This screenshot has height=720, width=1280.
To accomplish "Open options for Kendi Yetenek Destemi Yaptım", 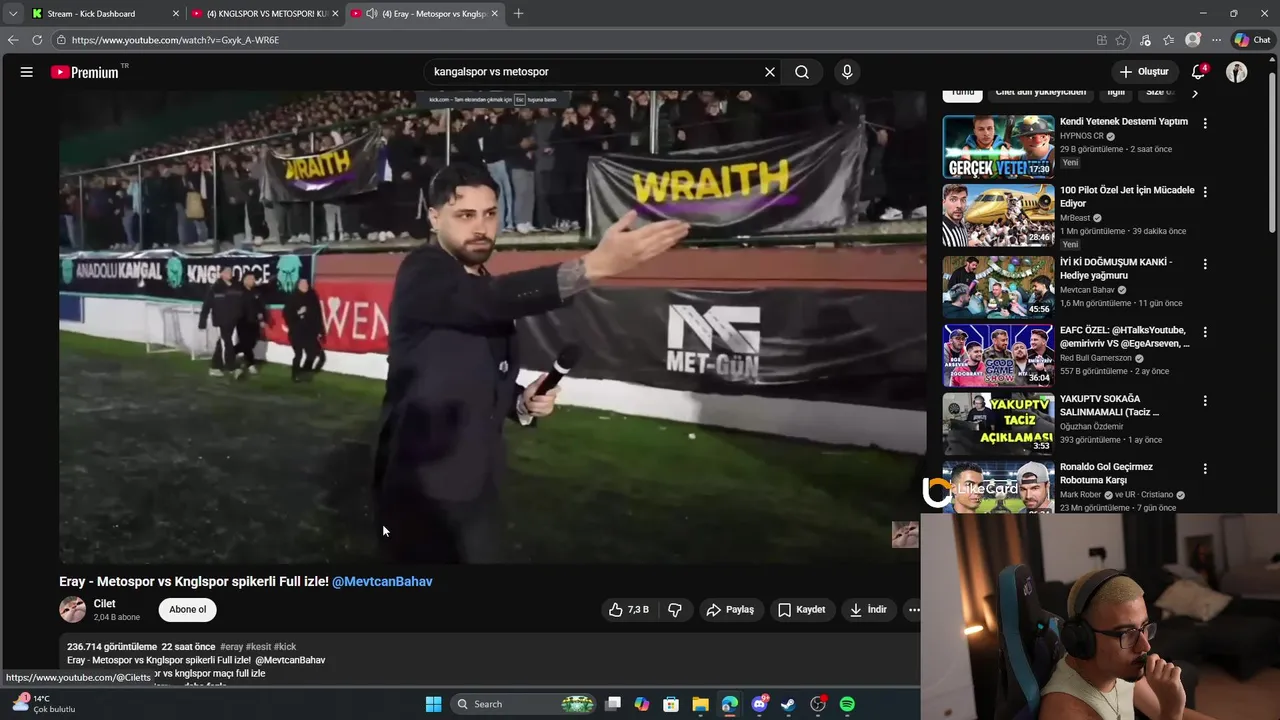I will pyautogui.click(x=1205, y=123).
